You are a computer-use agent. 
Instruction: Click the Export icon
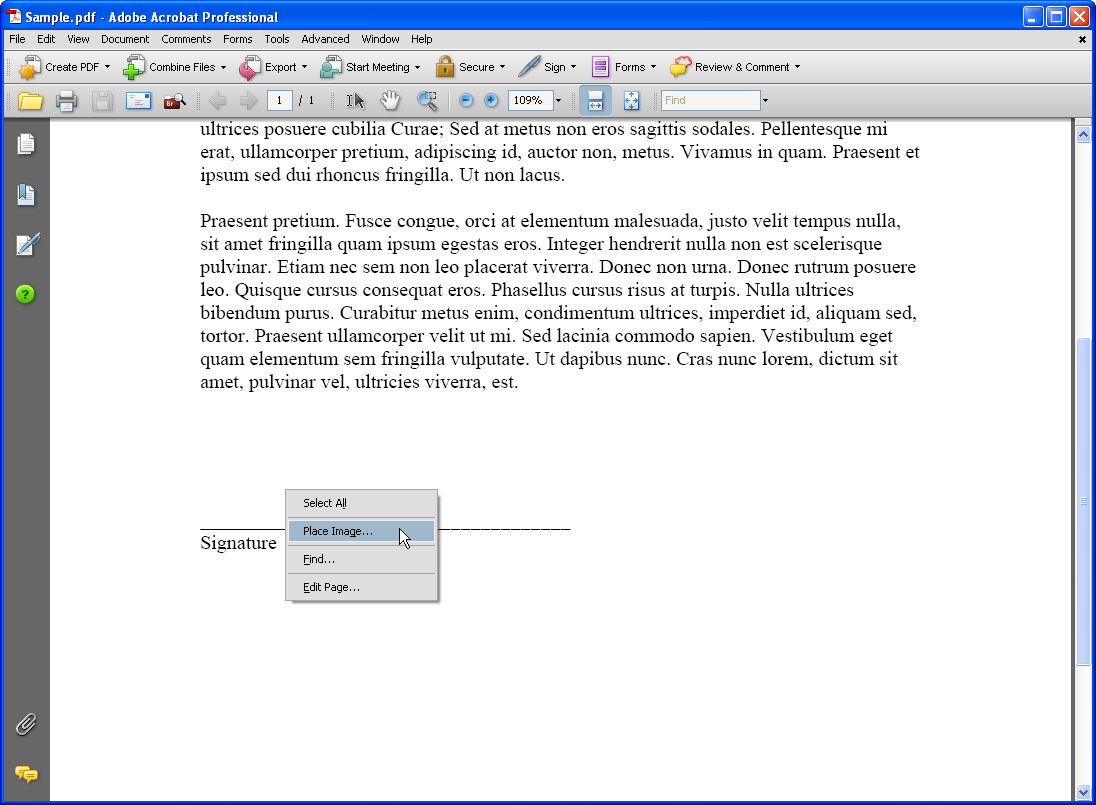pos(250,67)
